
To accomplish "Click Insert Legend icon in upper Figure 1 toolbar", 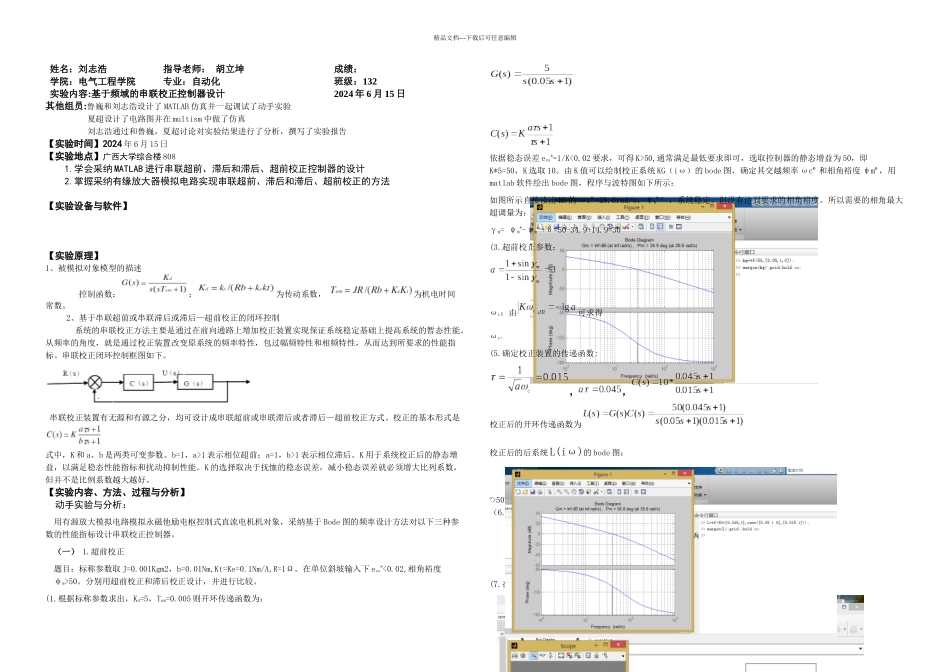I will click(x=660, y=227).
